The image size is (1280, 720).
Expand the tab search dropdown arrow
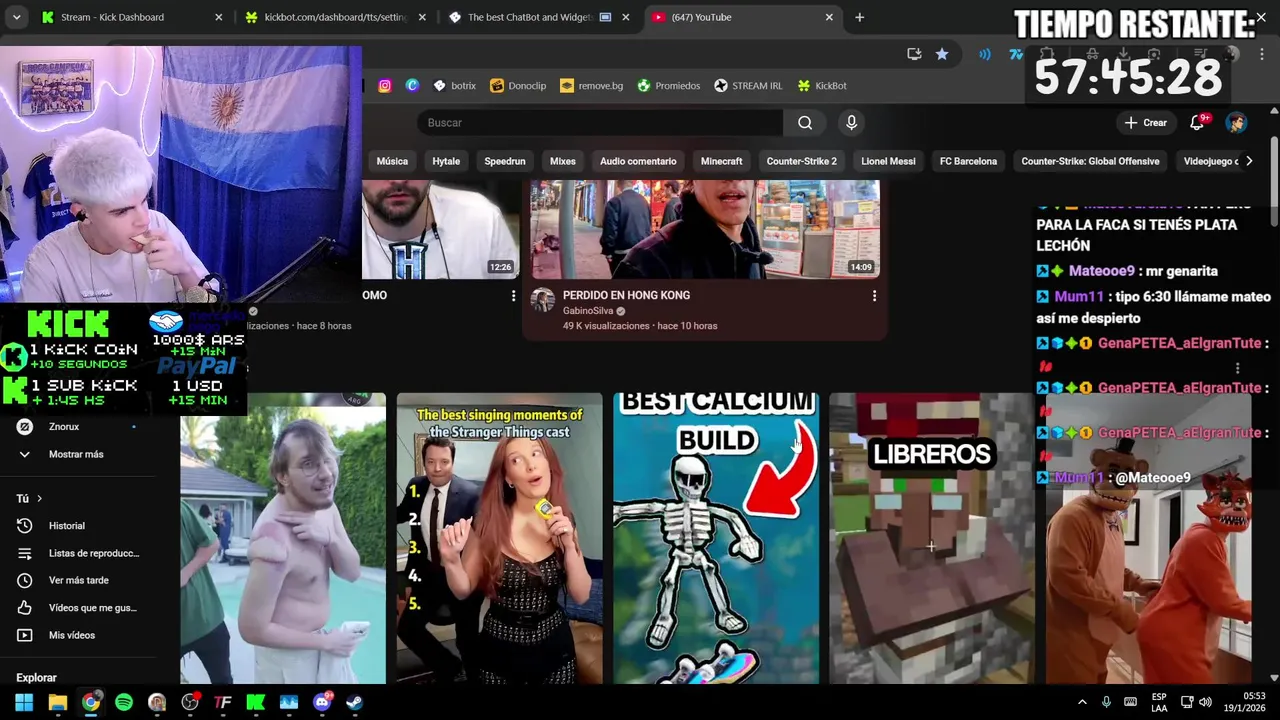[16, 17]
